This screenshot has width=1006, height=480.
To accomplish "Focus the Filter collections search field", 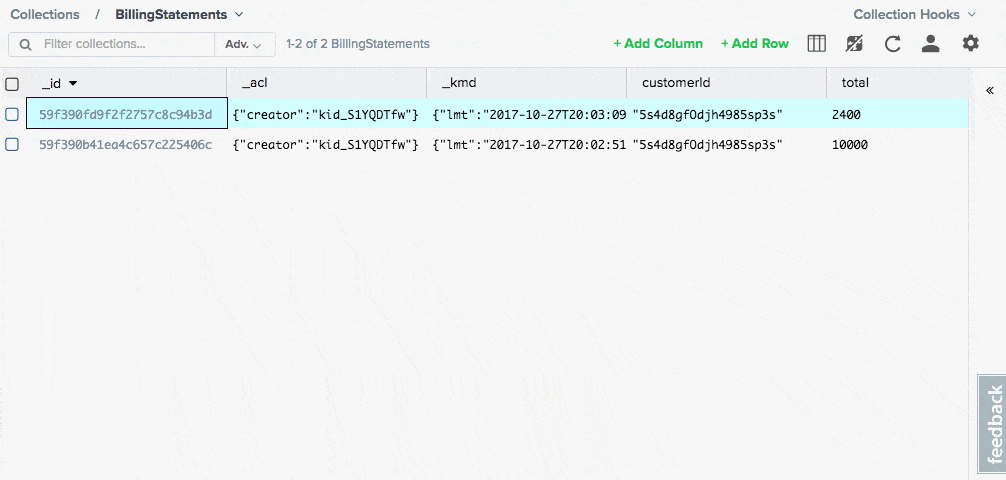I will click(125, 45).
